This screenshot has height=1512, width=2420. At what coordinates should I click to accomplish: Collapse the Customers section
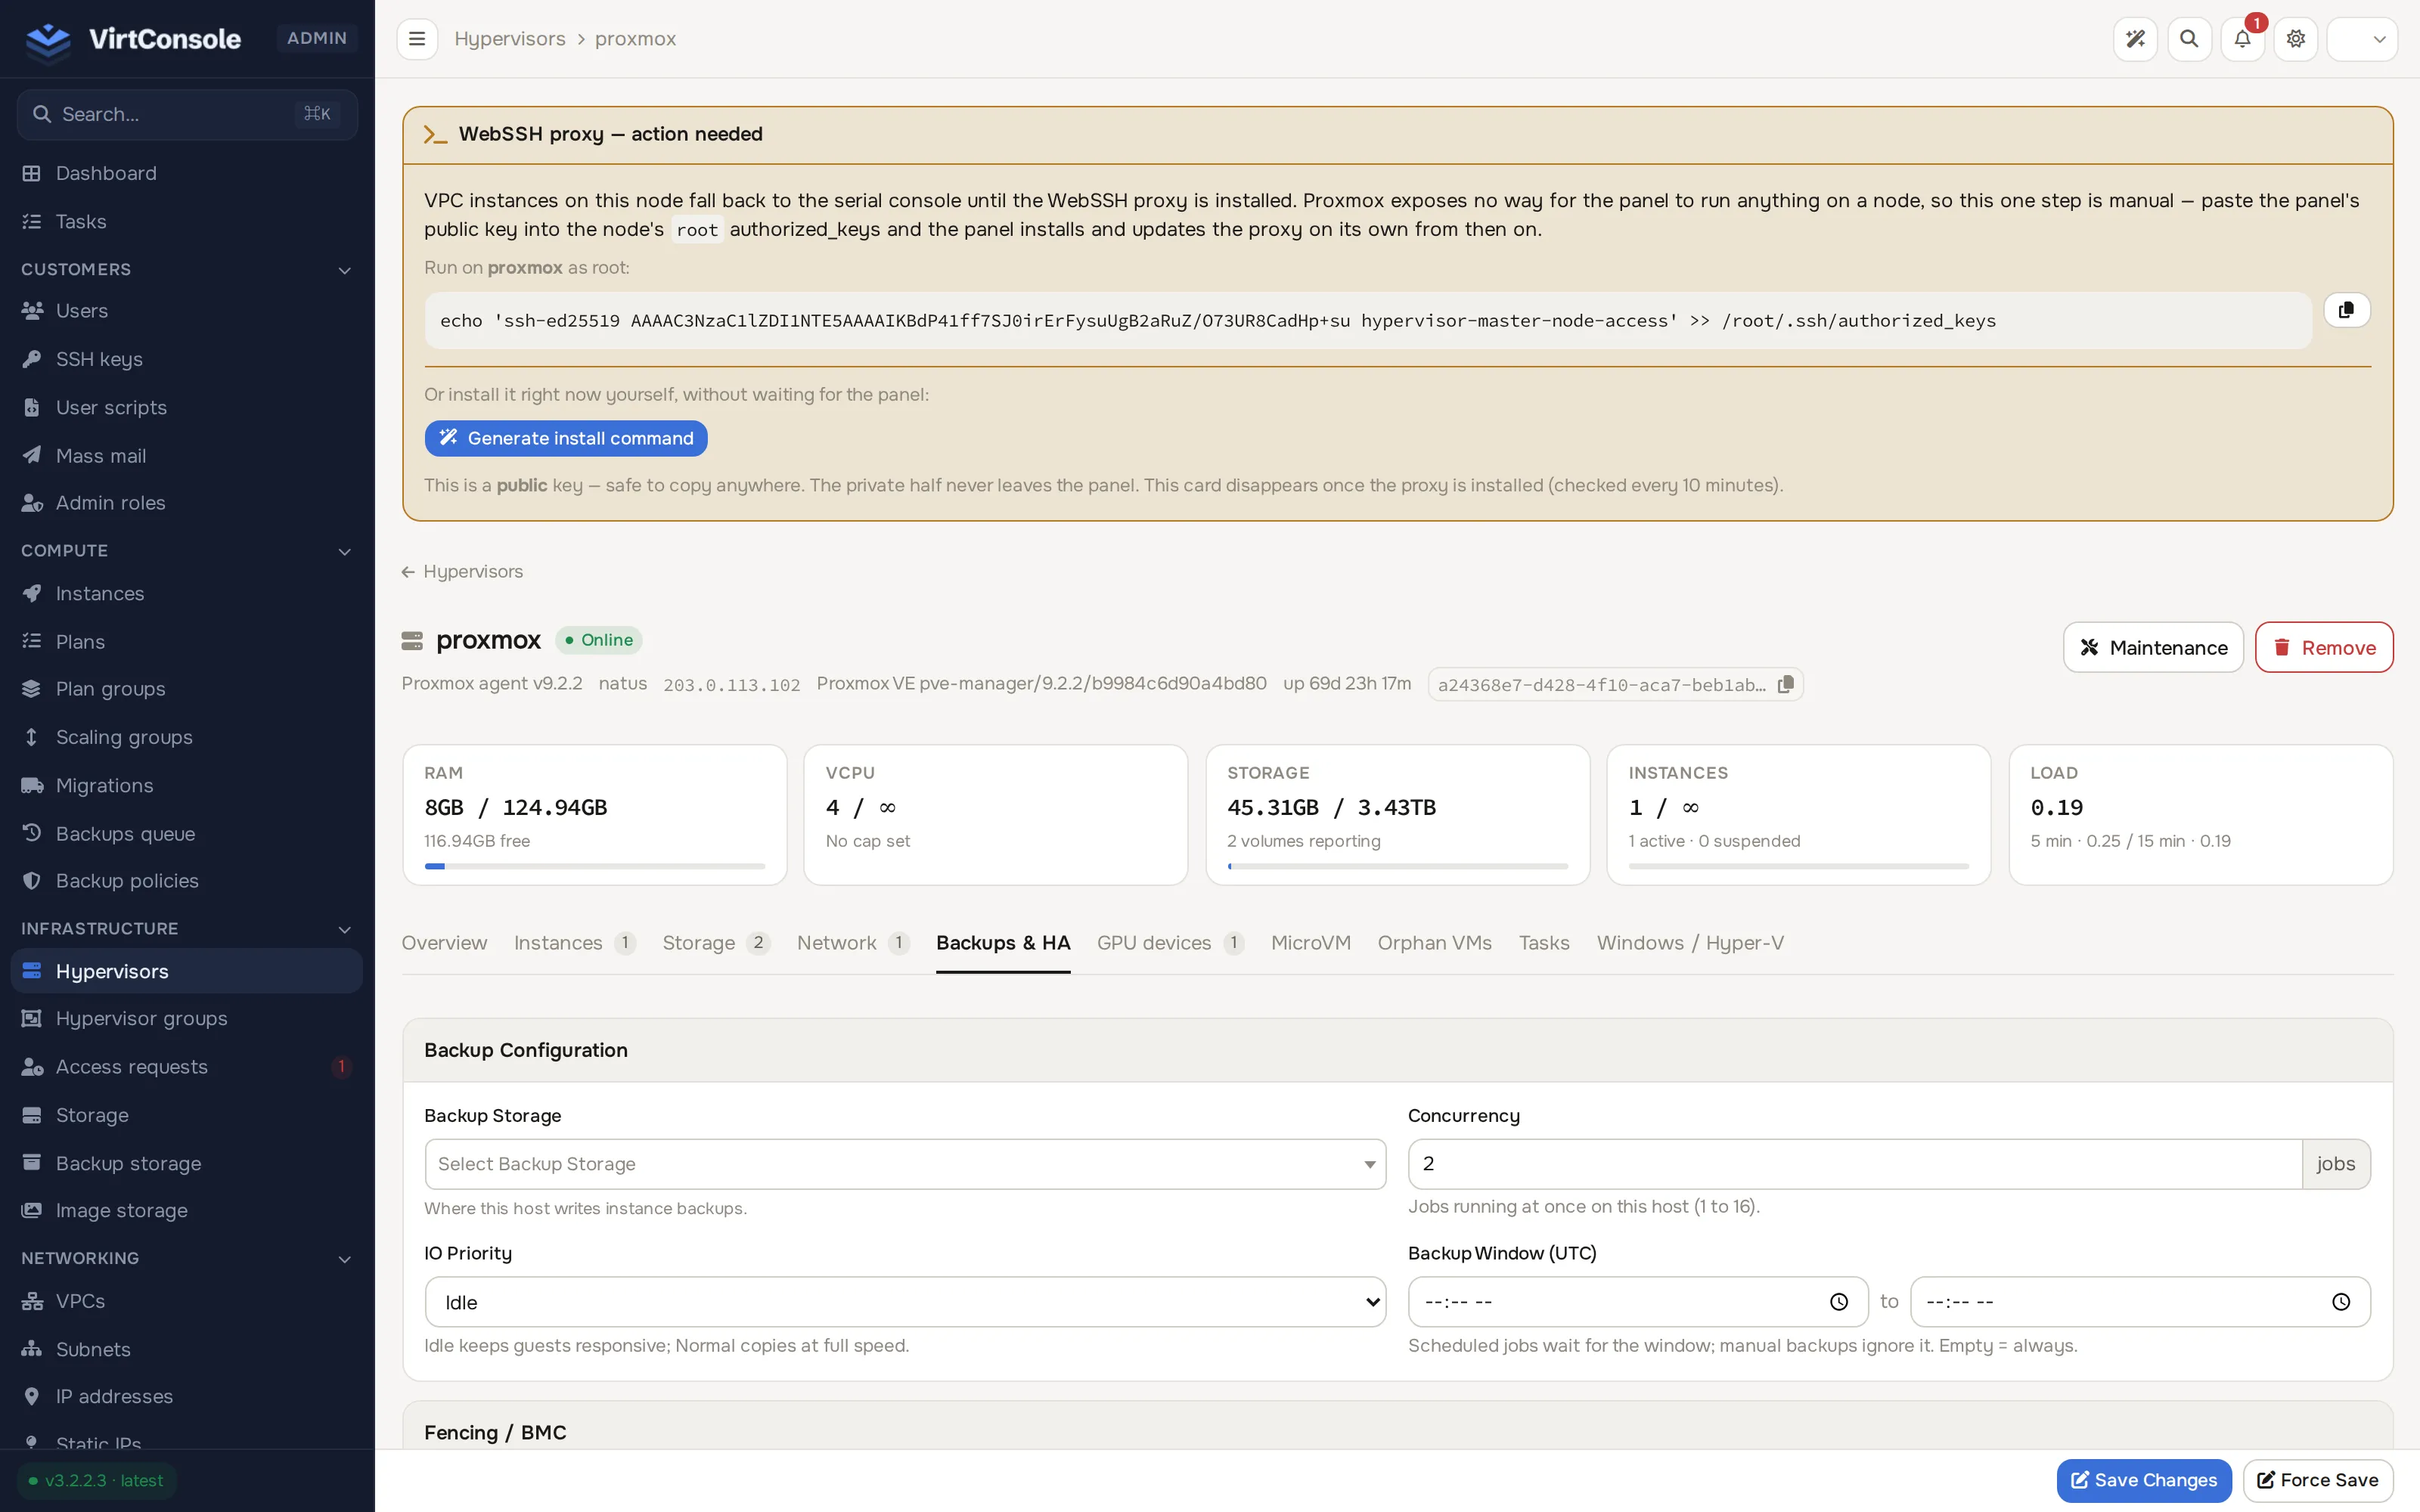pos(187,269)
